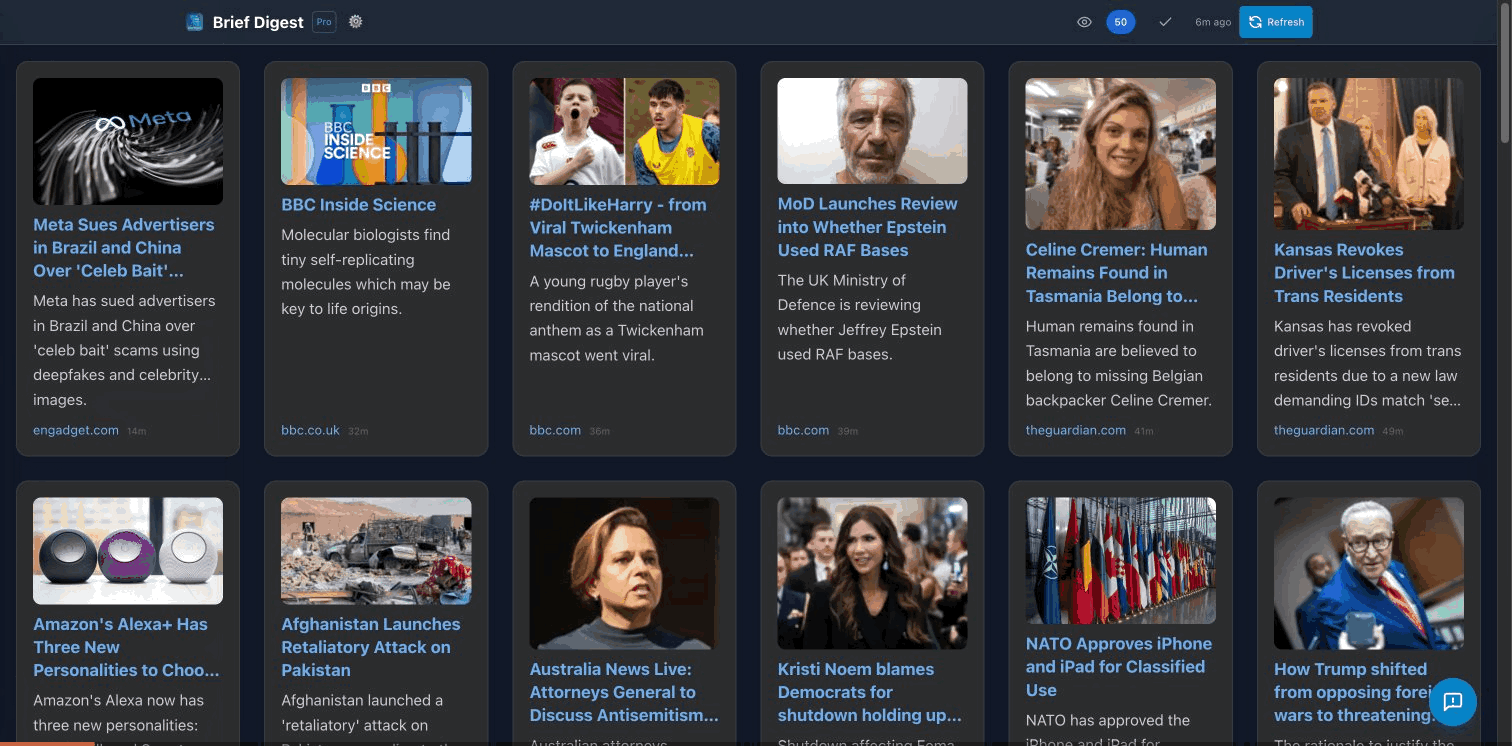Click the '6m ago' last updated text

click(x=1213, y=22)
